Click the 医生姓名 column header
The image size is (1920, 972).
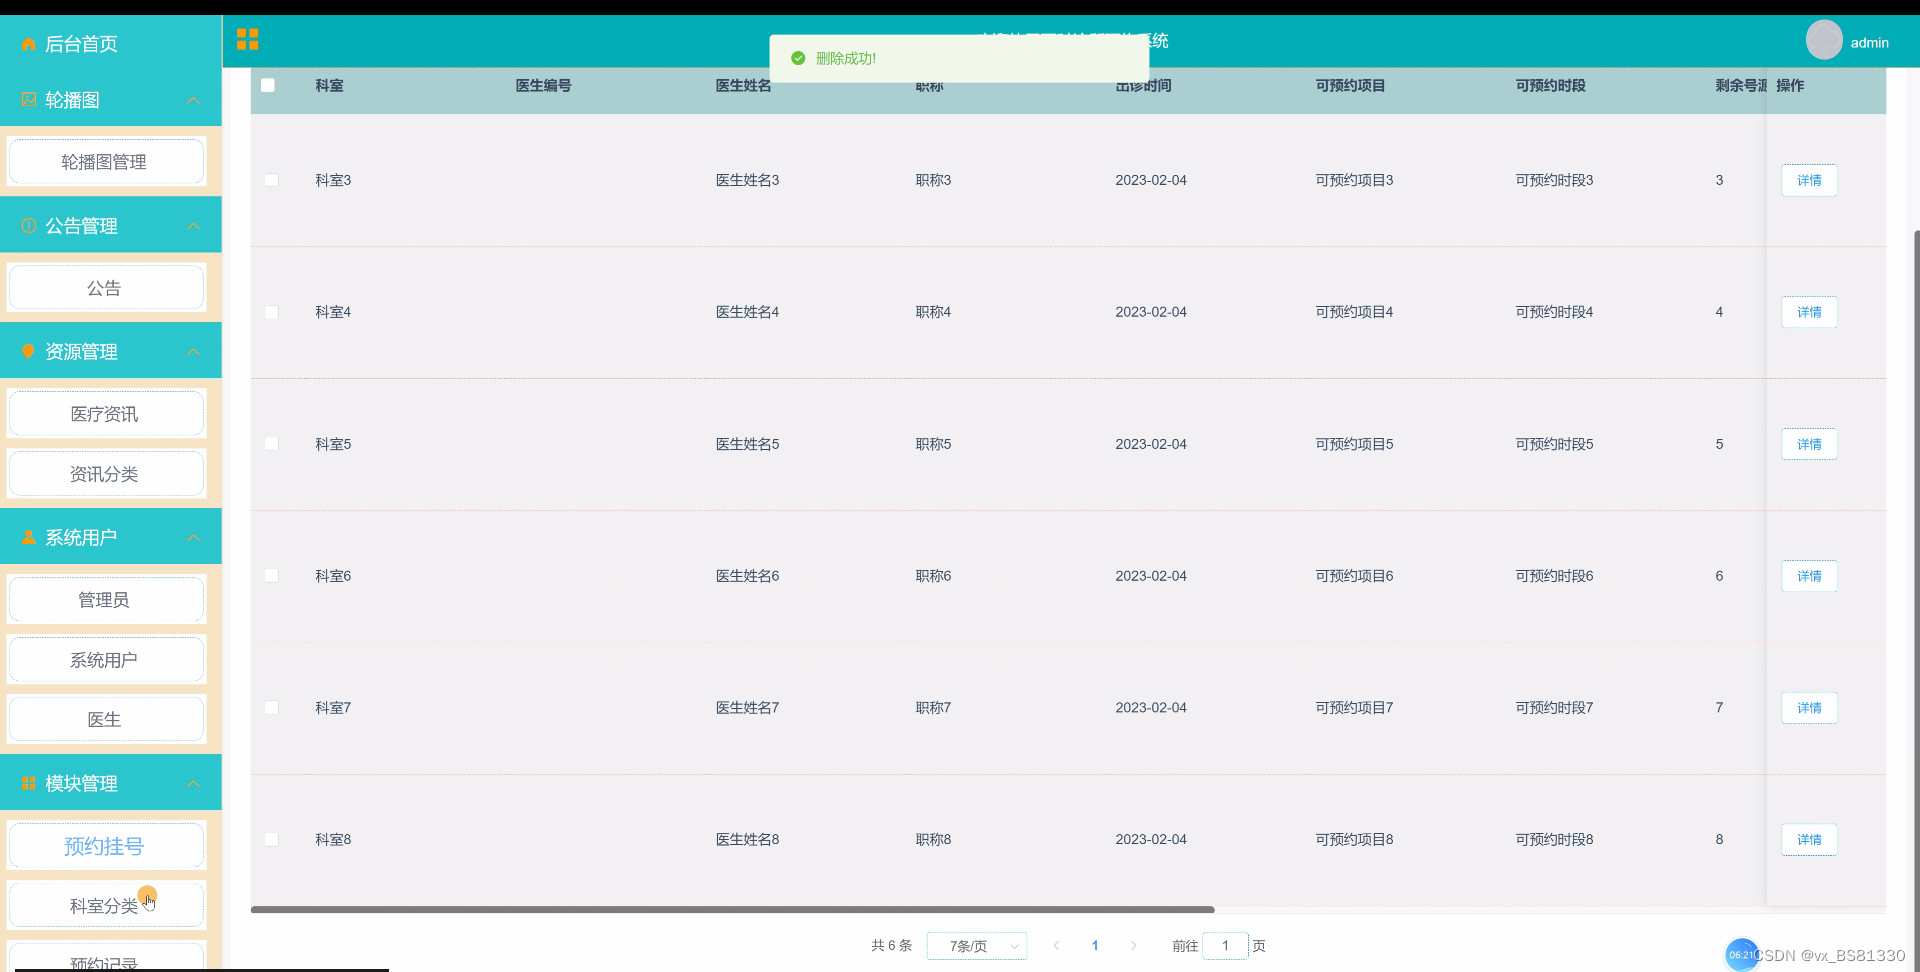point(743,86)
